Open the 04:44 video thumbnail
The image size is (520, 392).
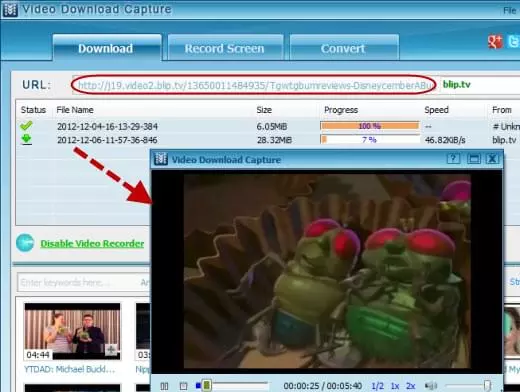coord(72,331)
